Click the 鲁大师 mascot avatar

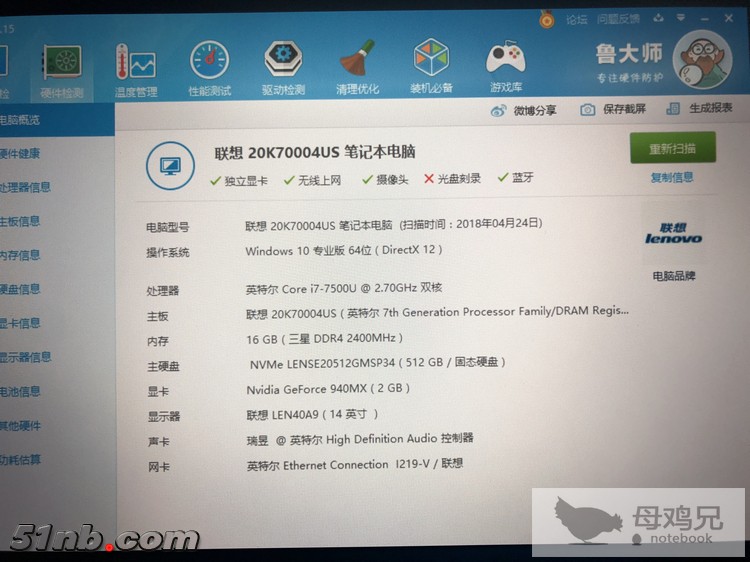tap(702, 59)
